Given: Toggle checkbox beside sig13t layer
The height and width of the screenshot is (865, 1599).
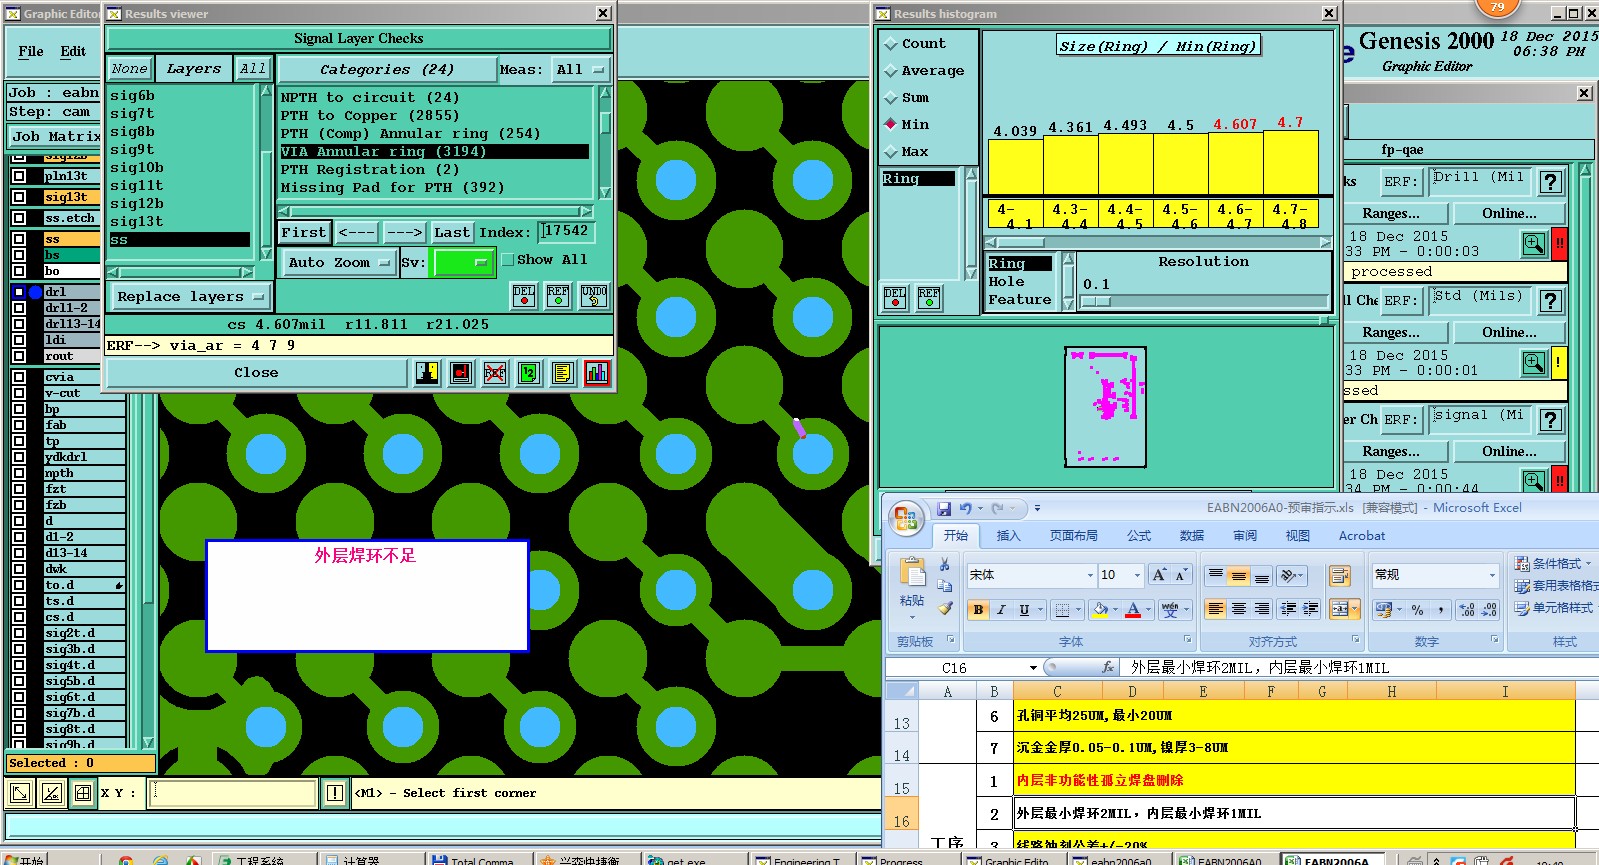Looking at the screenshot, I should click(x=18, y=197).
